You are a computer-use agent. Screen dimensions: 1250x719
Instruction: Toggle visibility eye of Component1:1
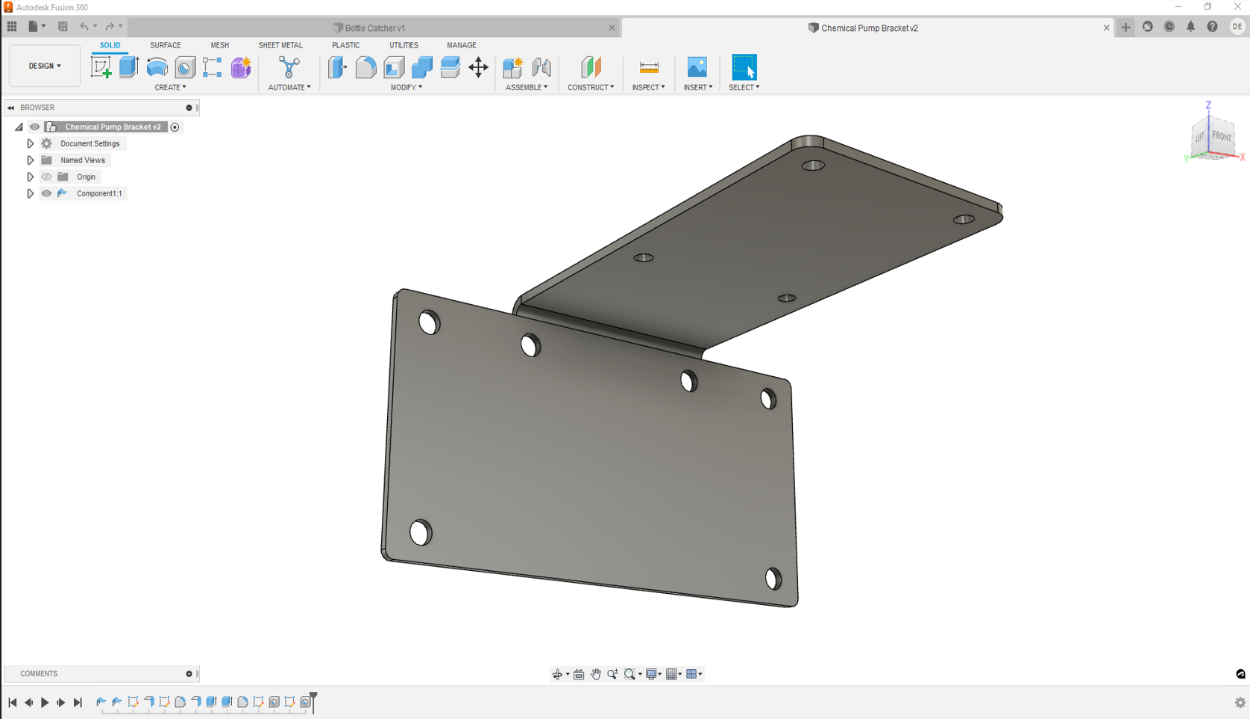46,193
